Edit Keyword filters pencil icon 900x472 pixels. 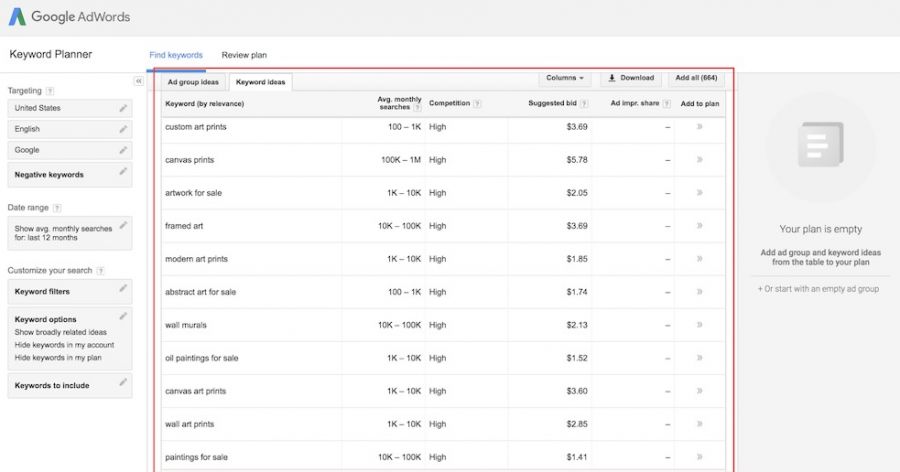[x=123, y=288]
